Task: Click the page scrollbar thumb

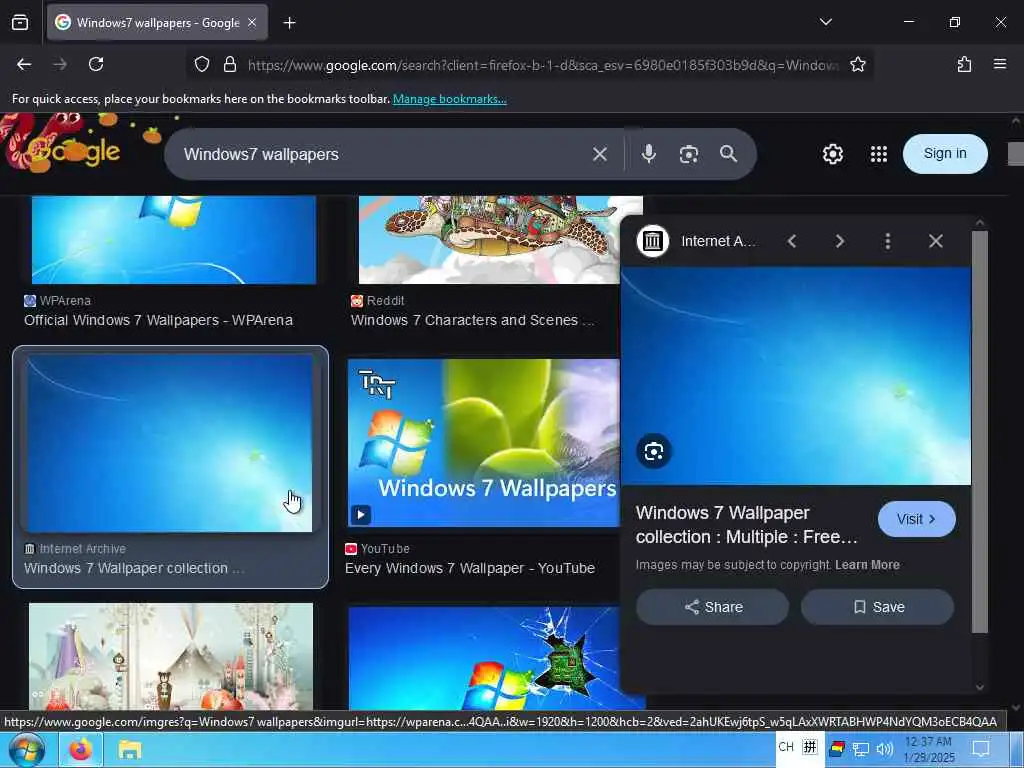Action: (1016, 154)
